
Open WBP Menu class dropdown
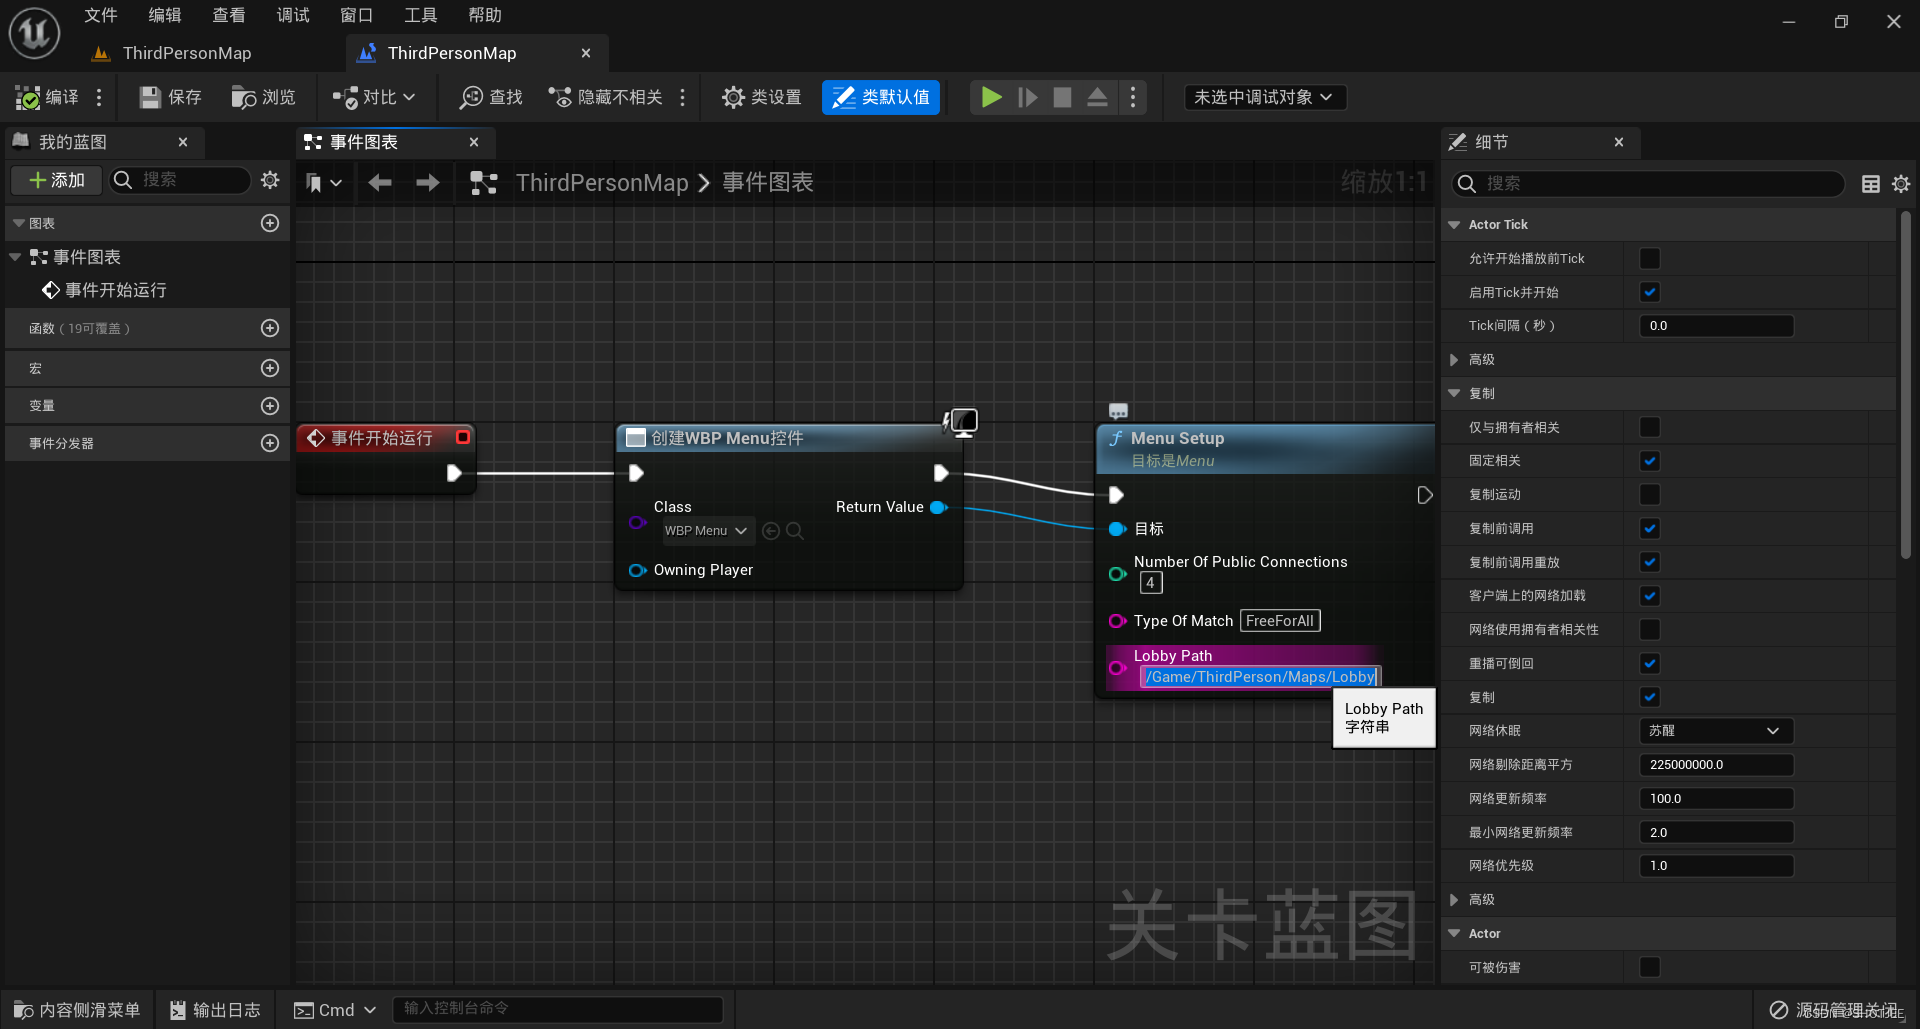point(706,531)
